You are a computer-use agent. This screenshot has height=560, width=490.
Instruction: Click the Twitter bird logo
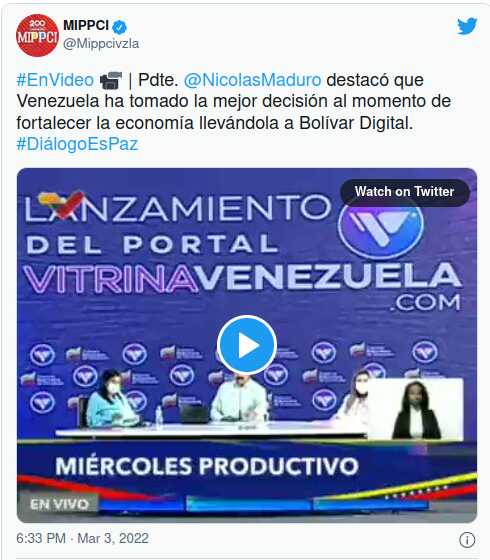click(467, 26)
